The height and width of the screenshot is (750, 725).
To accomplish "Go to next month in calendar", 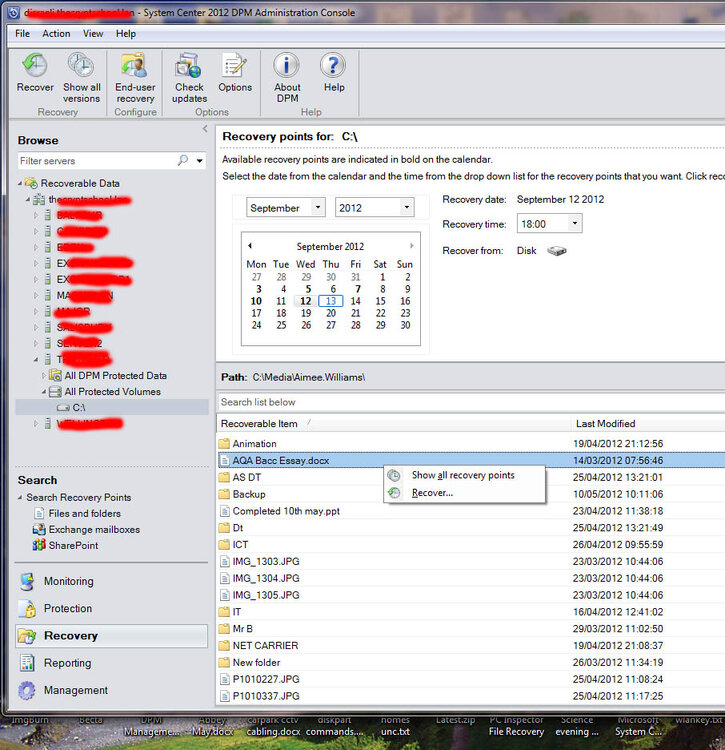I will [411, 246].
